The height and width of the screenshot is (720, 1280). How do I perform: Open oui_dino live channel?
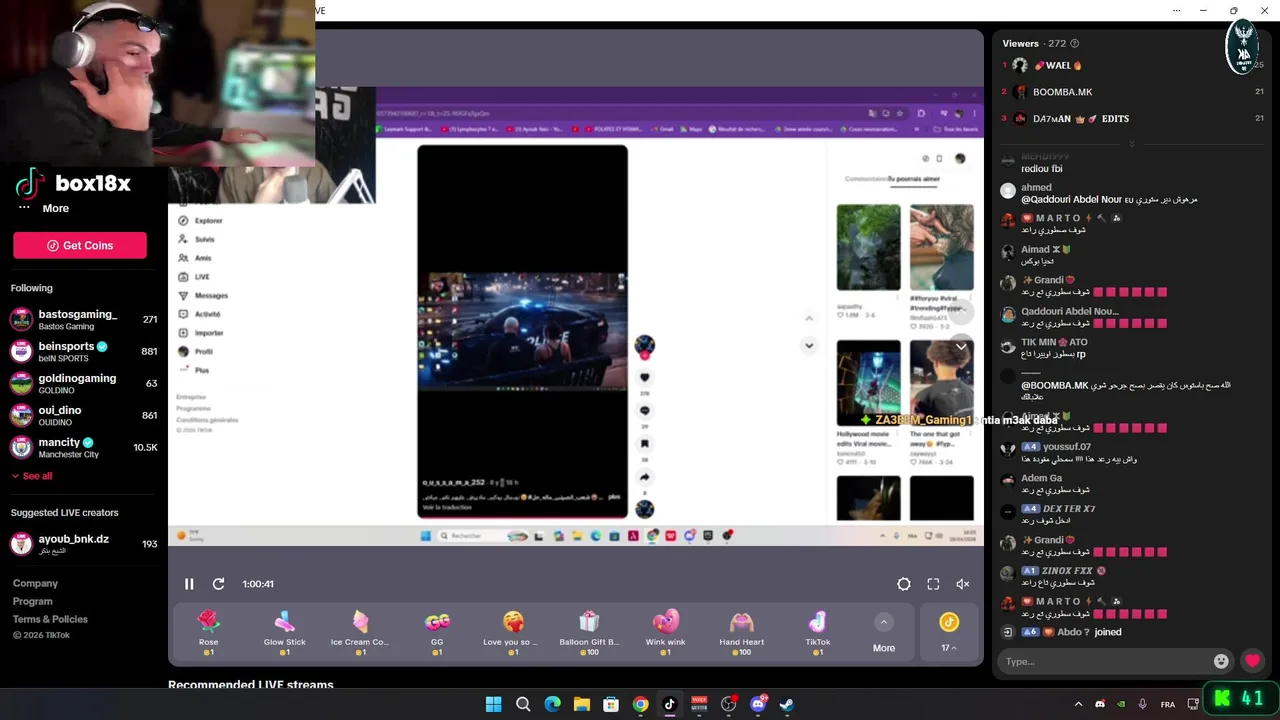tap(83, 416)
